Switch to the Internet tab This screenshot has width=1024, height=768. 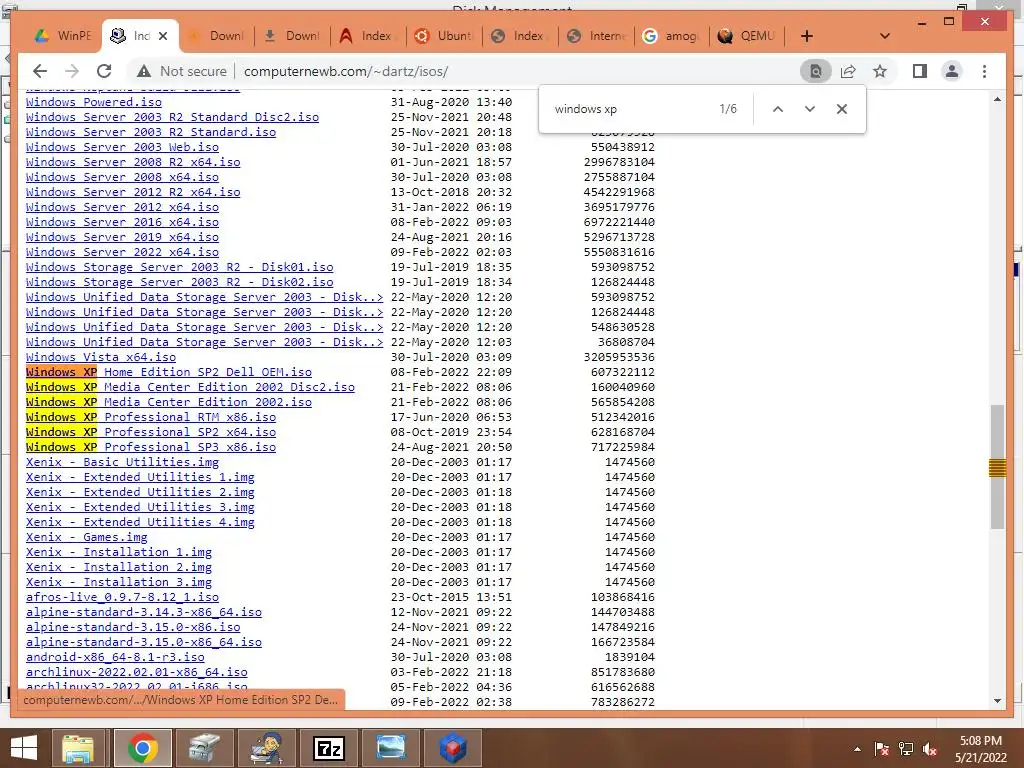(595, 36)
